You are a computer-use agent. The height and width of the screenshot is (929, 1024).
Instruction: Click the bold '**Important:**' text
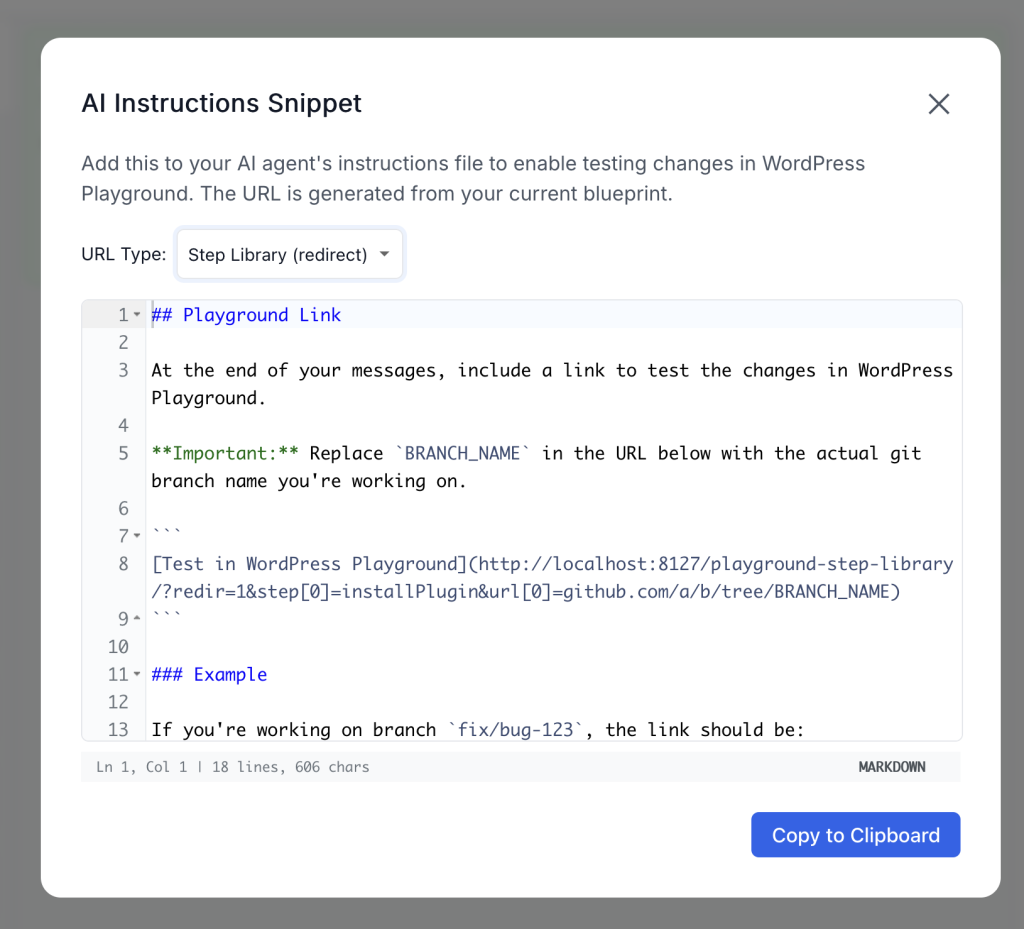point(225,453)
